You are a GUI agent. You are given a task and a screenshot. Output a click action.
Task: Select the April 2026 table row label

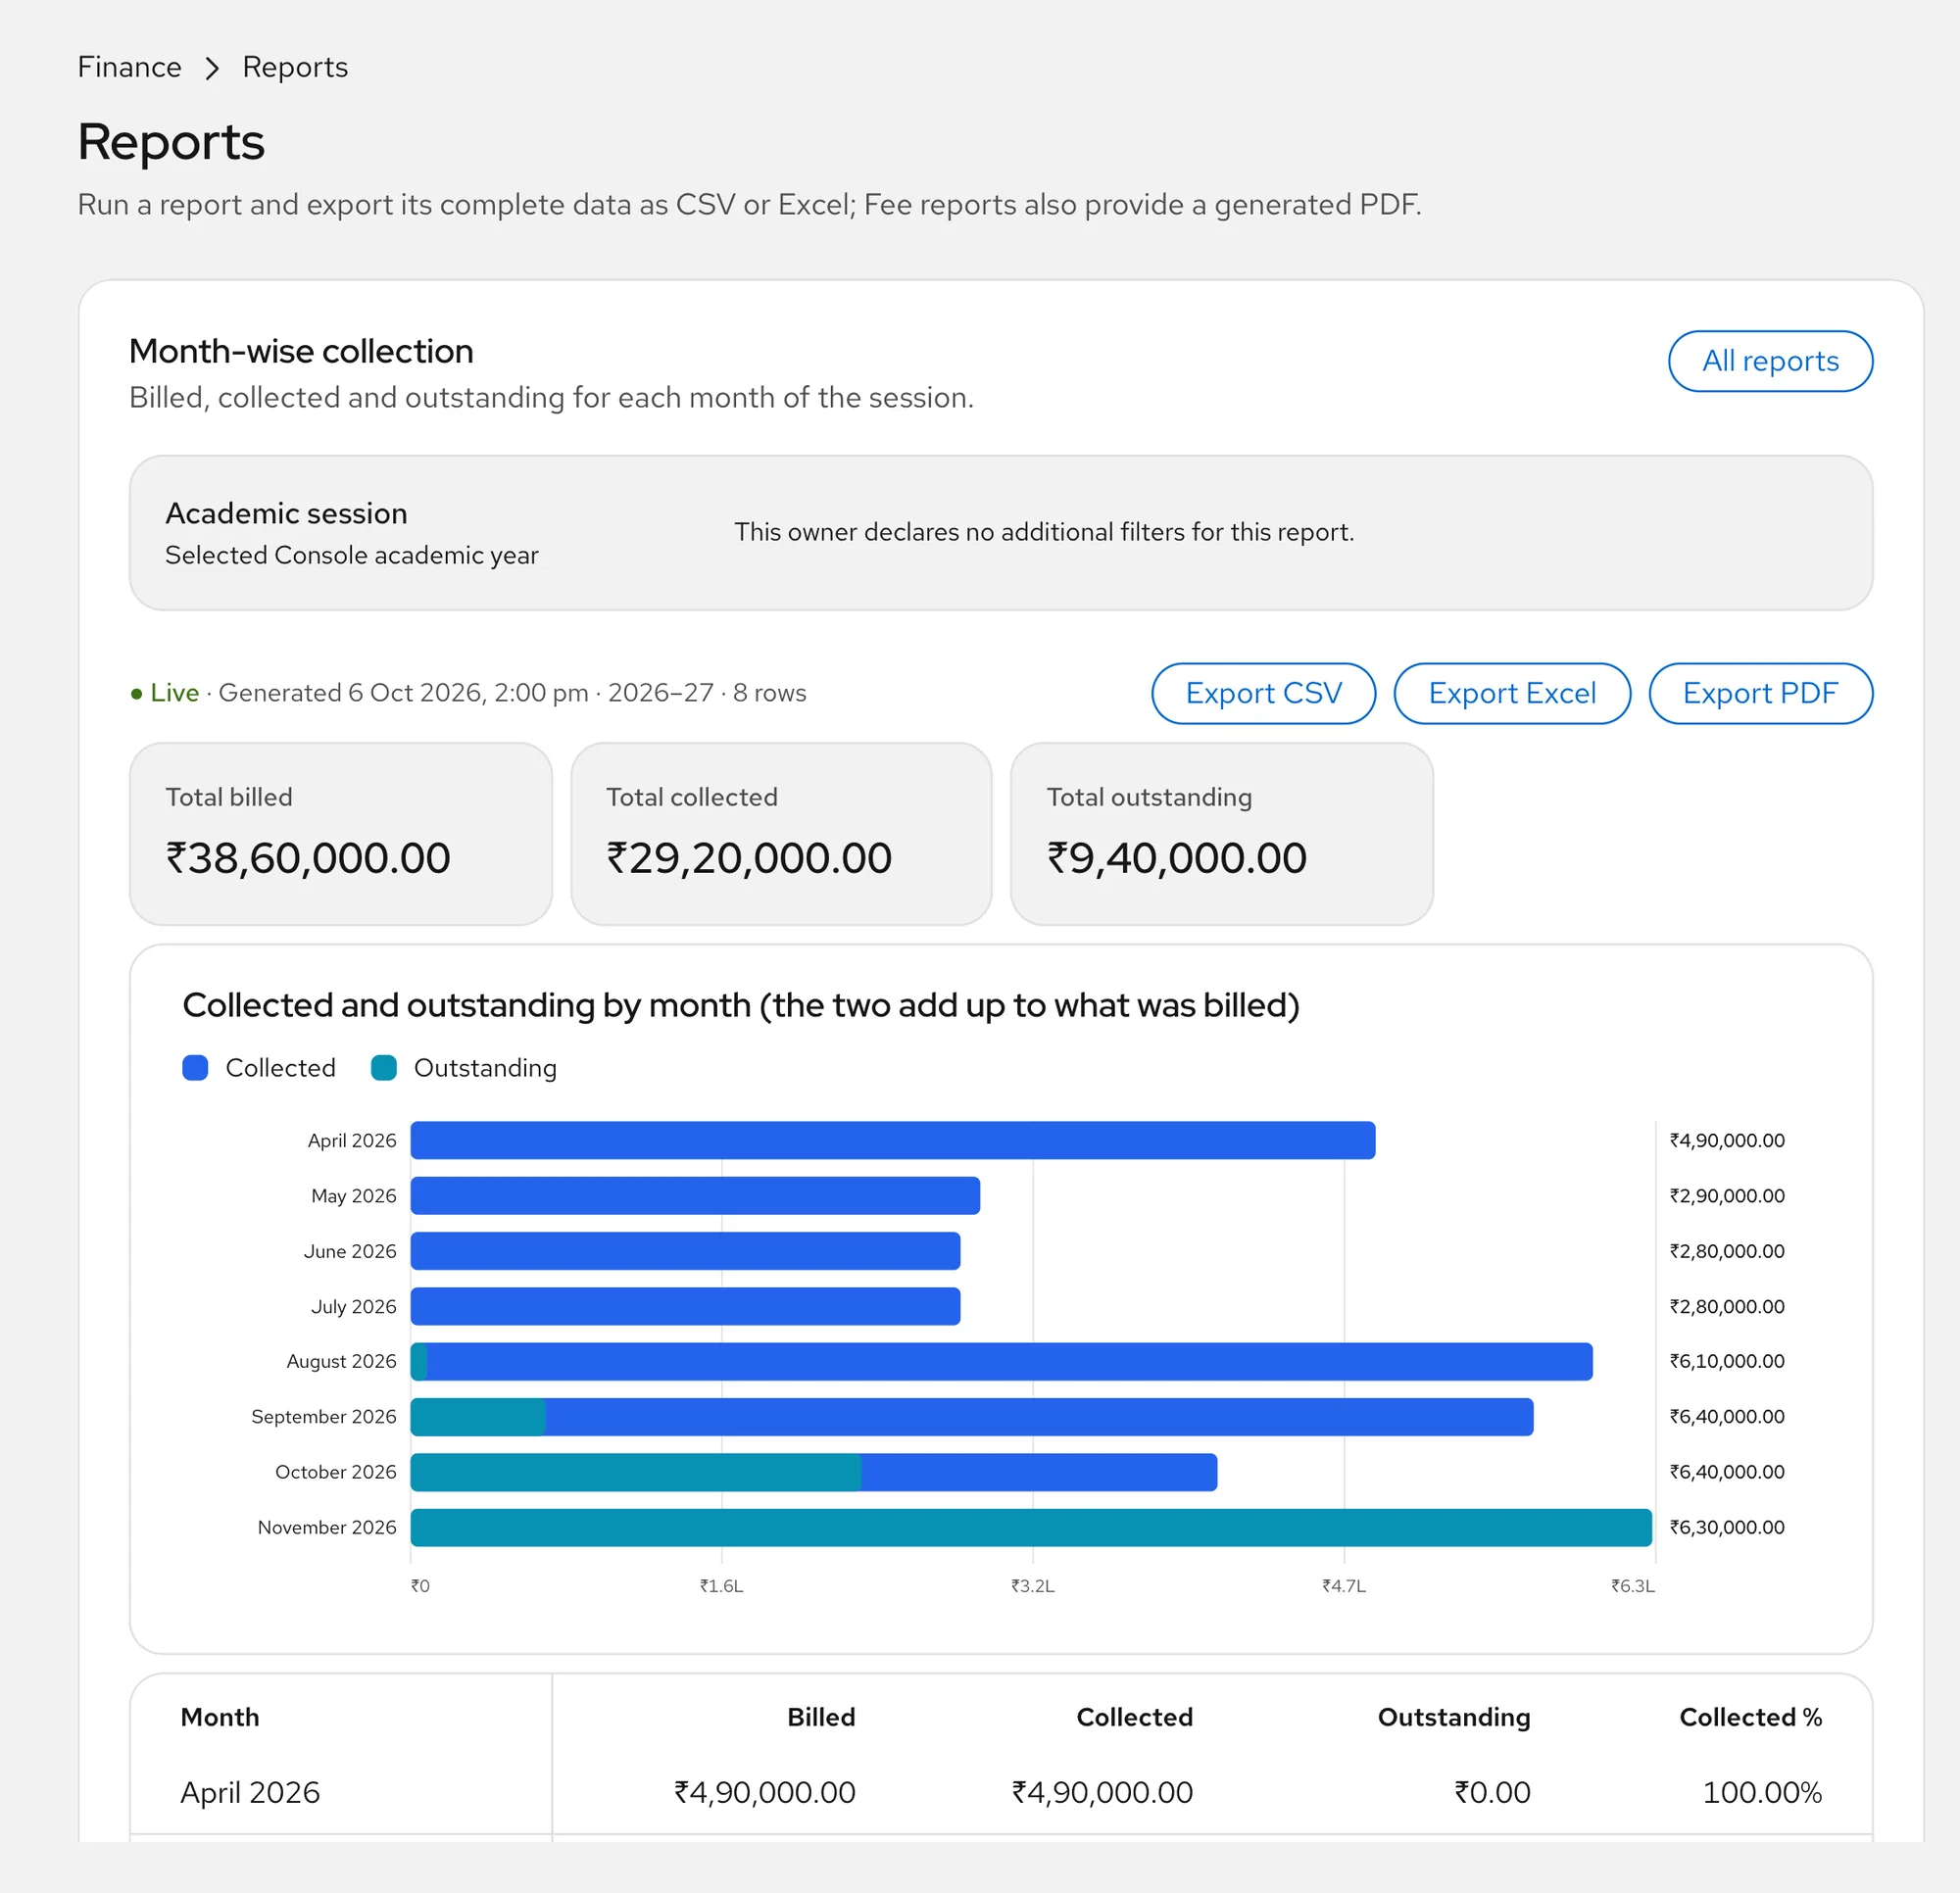point(250,1792)
